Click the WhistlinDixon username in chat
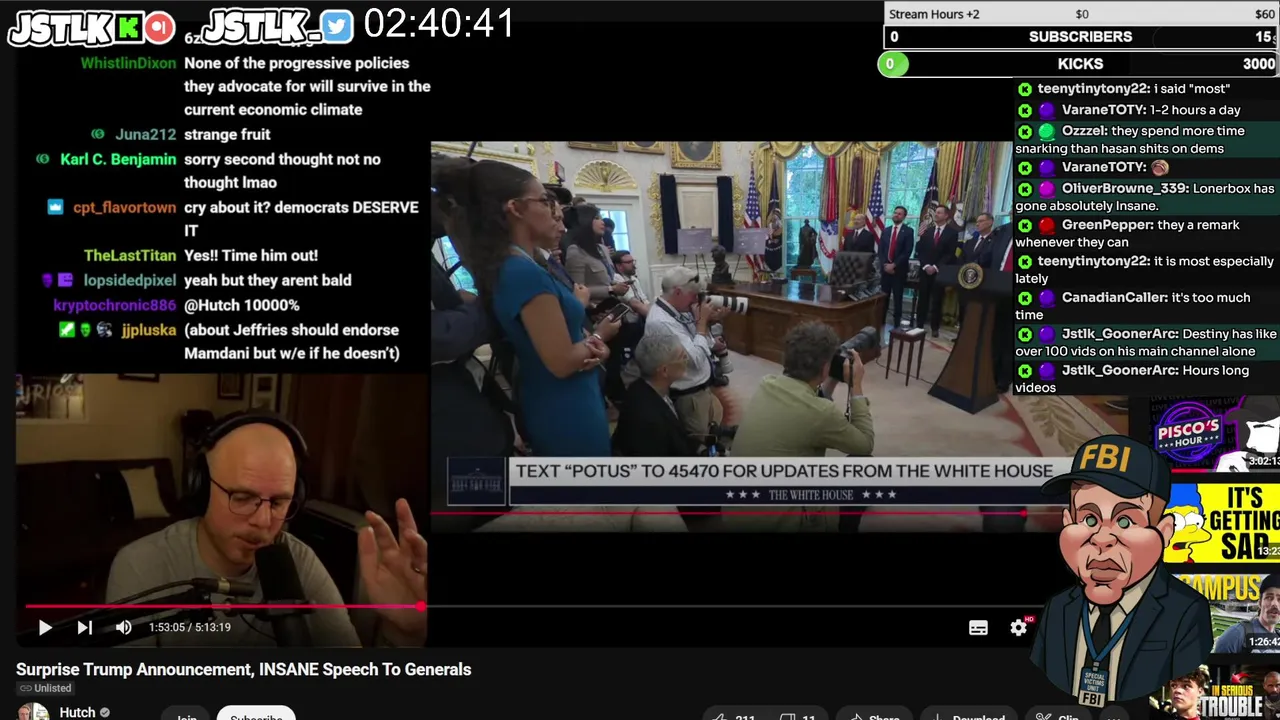This screenshot has height=720, width=1280. [x=128, y=62]
